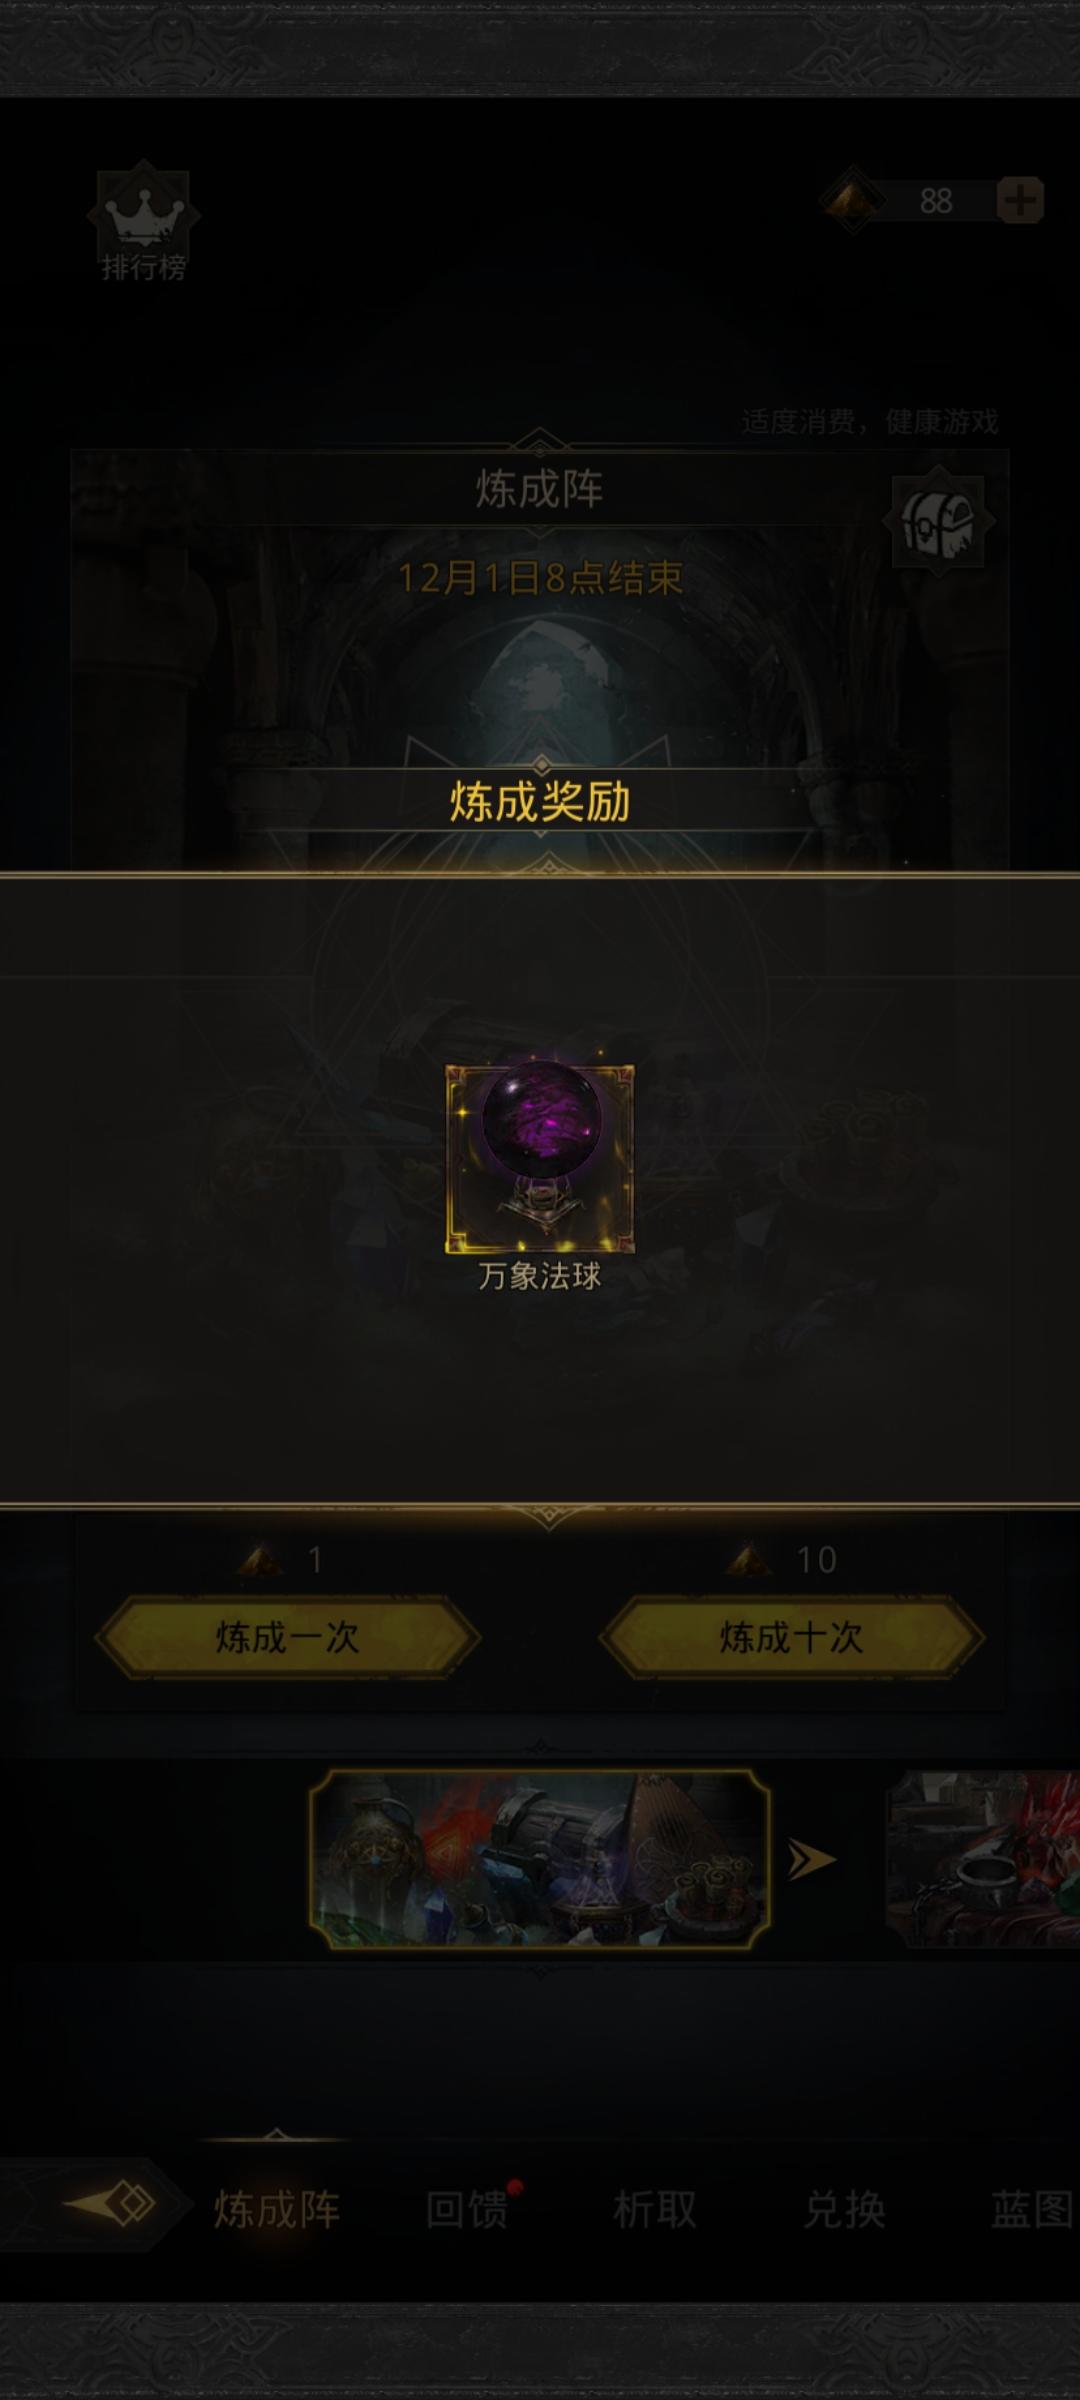The width and height of the screenshot is (1080, 2400).
Task: Tap the pyramid cost icon above 炼成一次
Action: [x=260, y=1559]
